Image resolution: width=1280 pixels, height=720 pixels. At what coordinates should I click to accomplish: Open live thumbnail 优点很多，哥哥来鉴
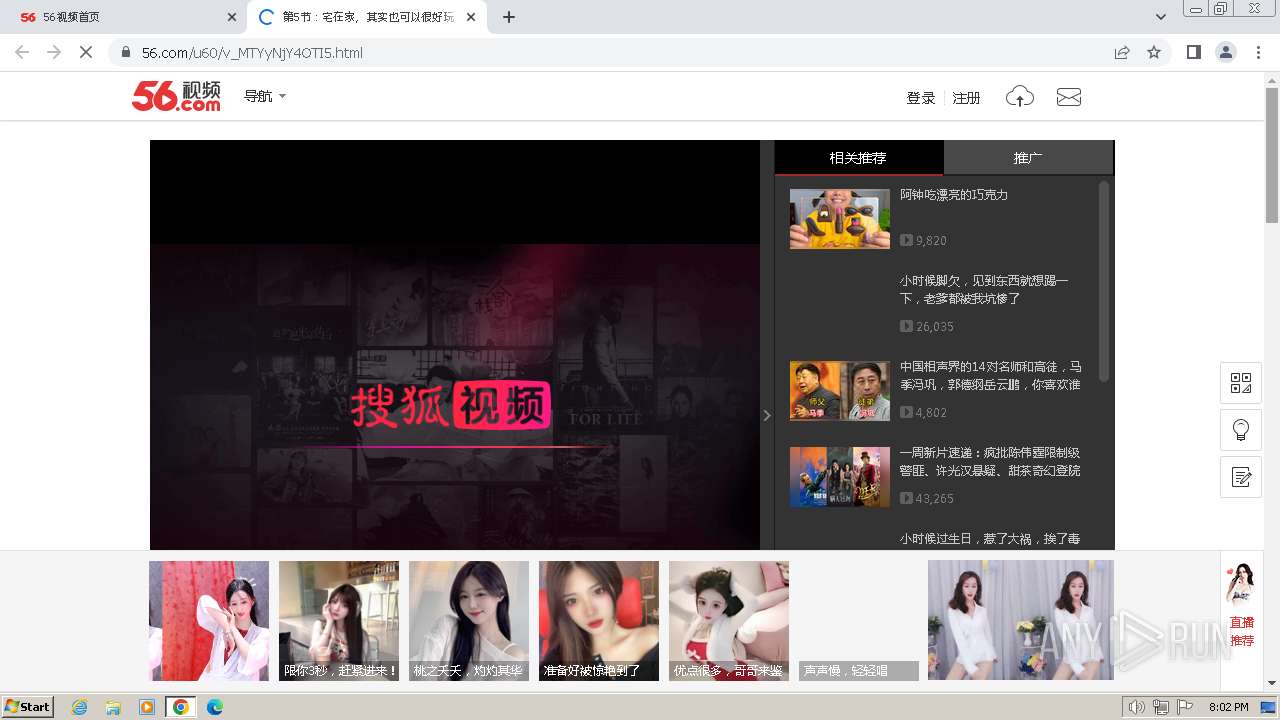[729, 621]
